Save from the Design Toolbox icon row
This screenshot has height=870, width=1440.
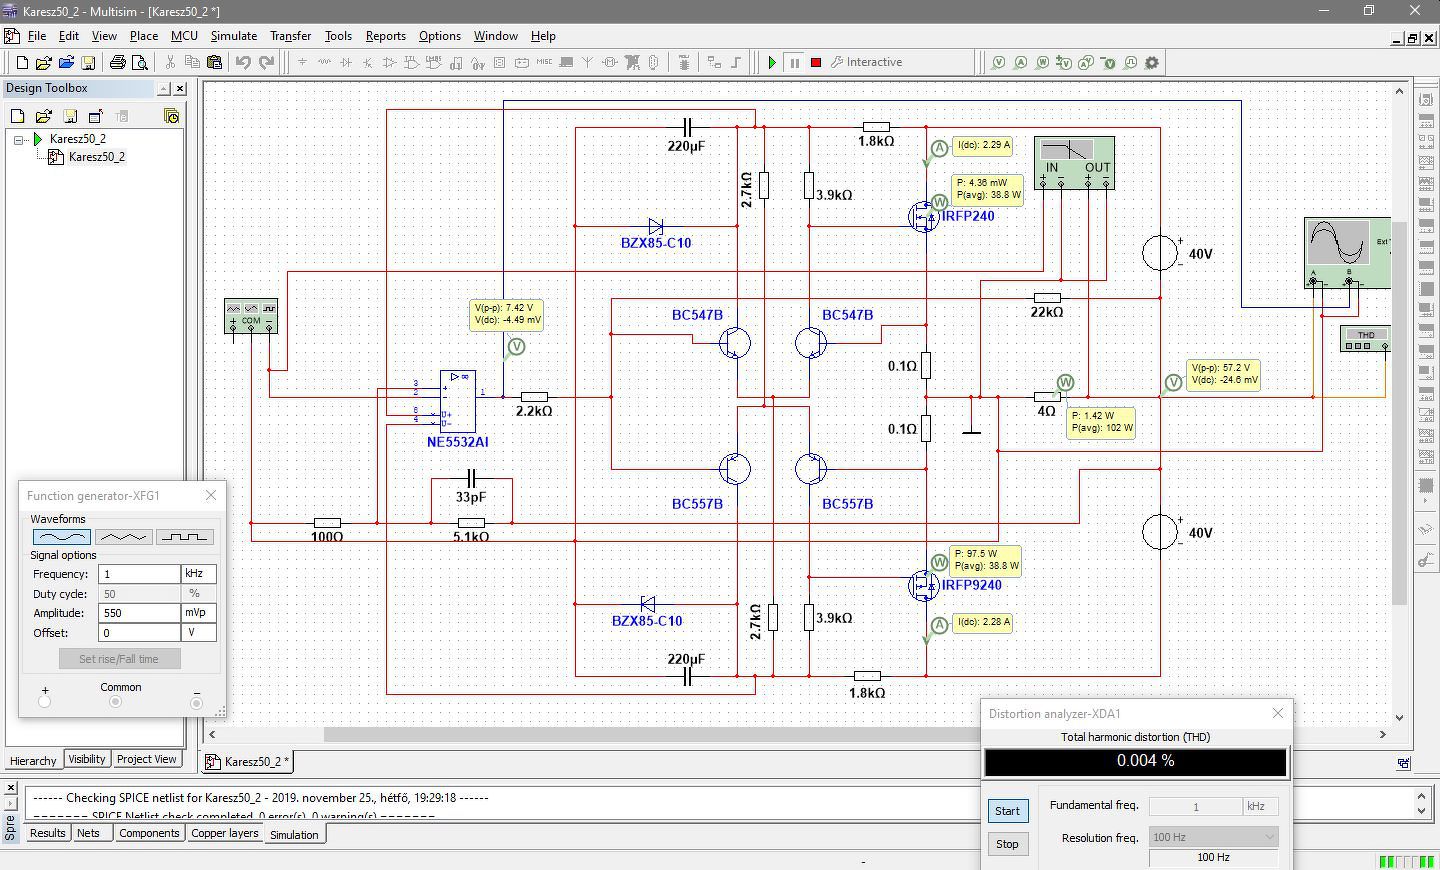(70, 116)
